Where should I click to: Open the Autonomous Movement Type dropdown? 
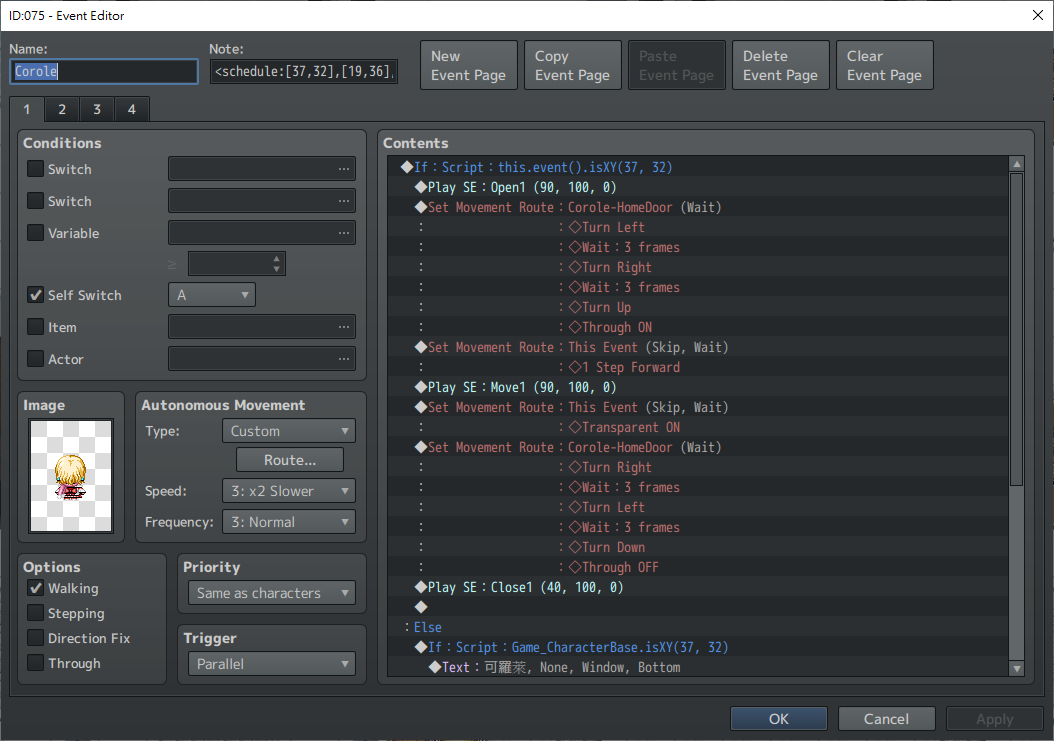tap(288, 430)
